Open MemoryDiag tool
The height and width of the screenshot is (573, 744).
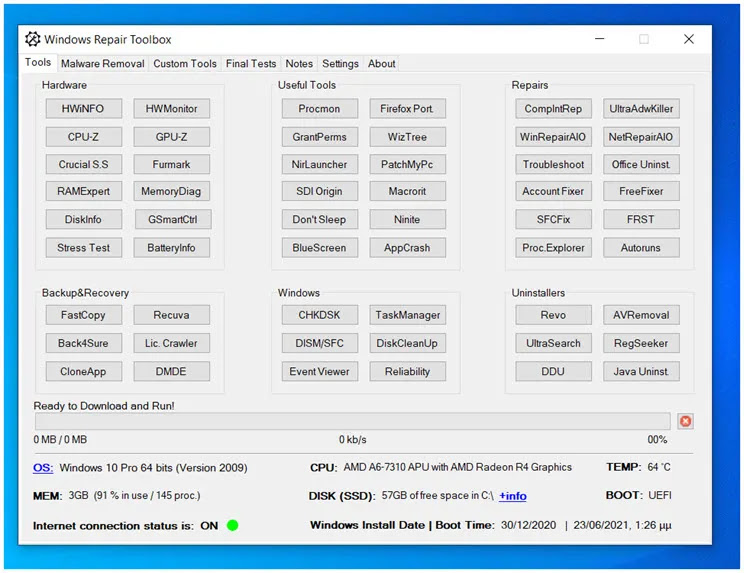pyautogui.click(x=171, y=191)
